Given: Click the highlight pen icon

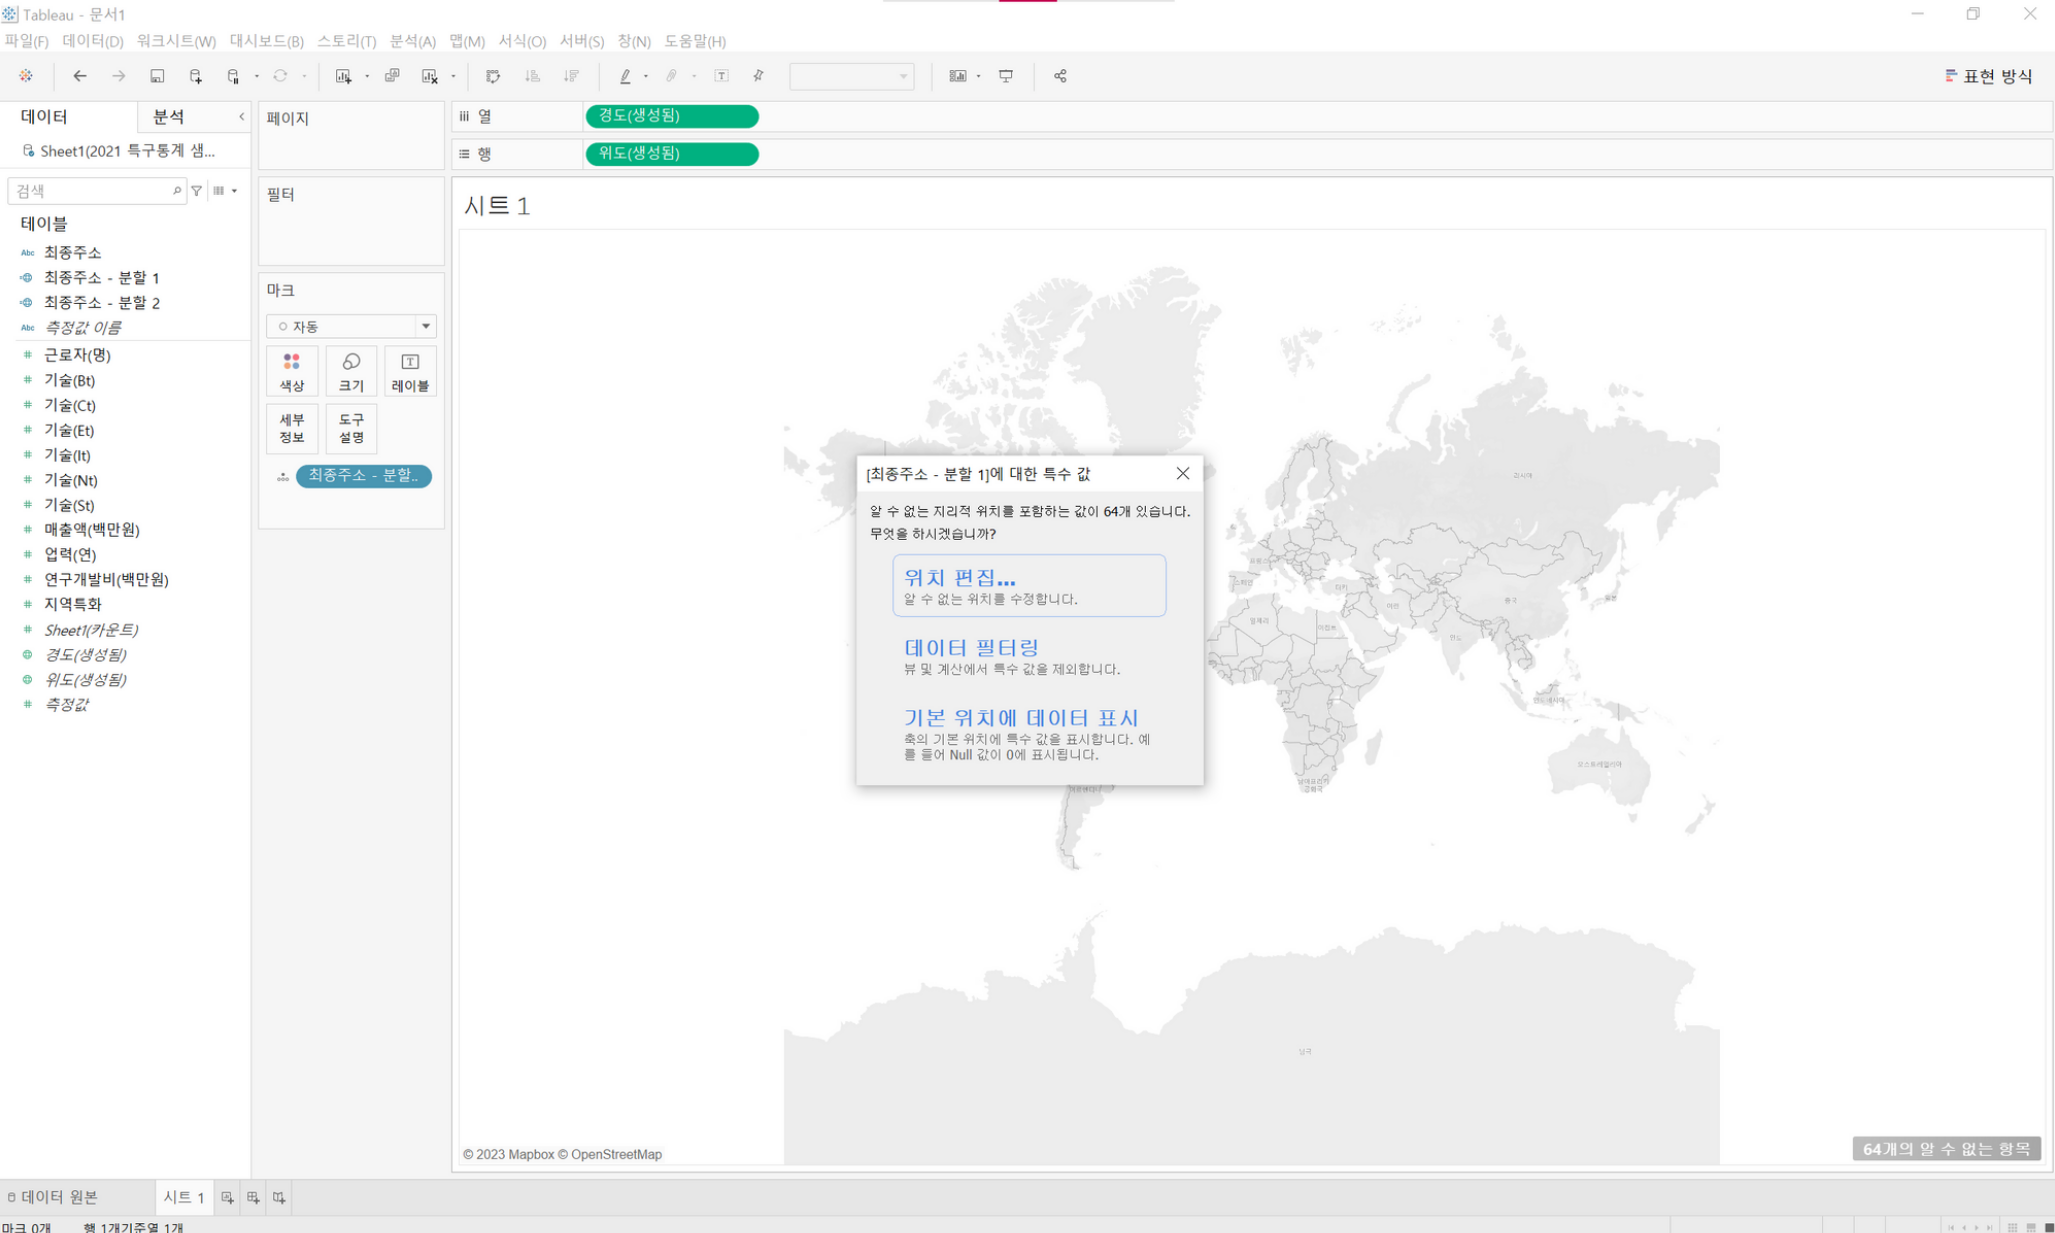Looking at the screenshot, I should 625,76.
